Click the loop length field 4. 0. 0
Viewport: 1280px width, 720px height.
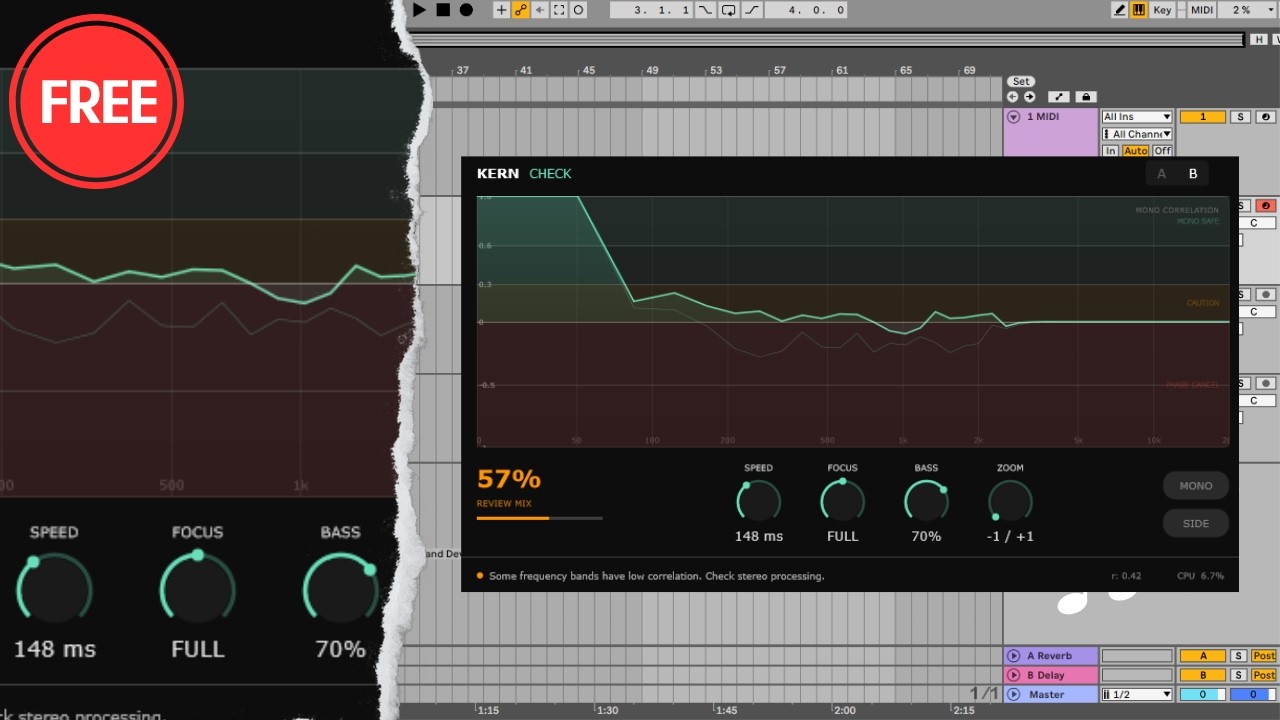(x=806, y=10)
